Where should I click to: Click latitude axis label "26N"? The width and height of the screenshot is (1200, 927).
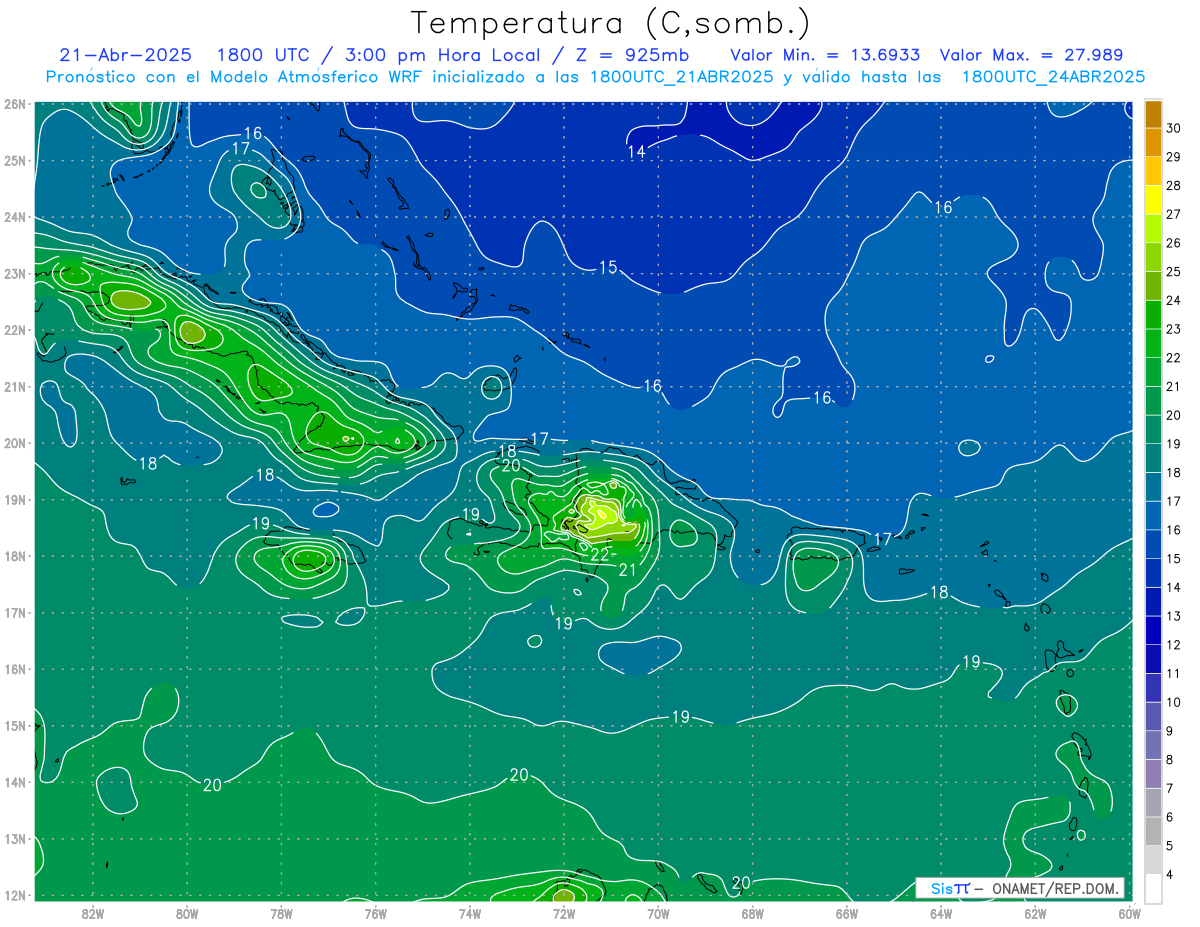15,104
